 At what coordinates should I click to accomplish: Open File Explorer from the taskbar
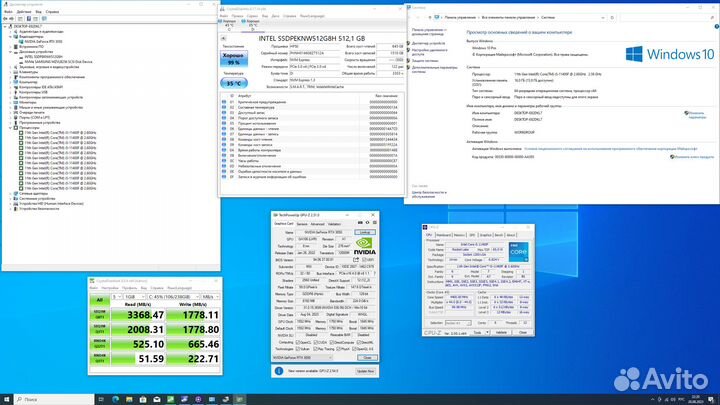(129, 399)
